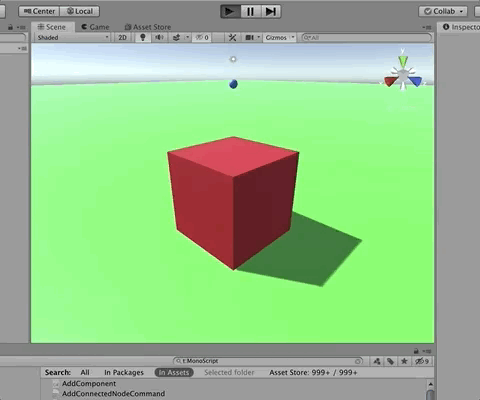Switch to the Game tab
The image size is (480, 400).
95,27
